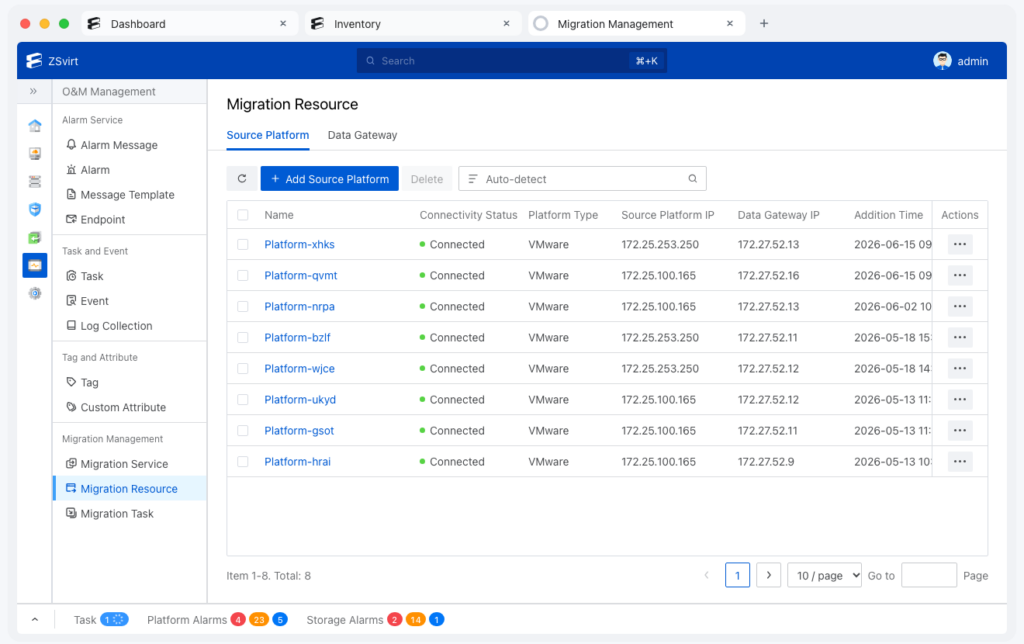Open the Alarm sidebar entry
Image resolution: width=1024 pixels, height=644 pixels.
click(x=88, y=170)
